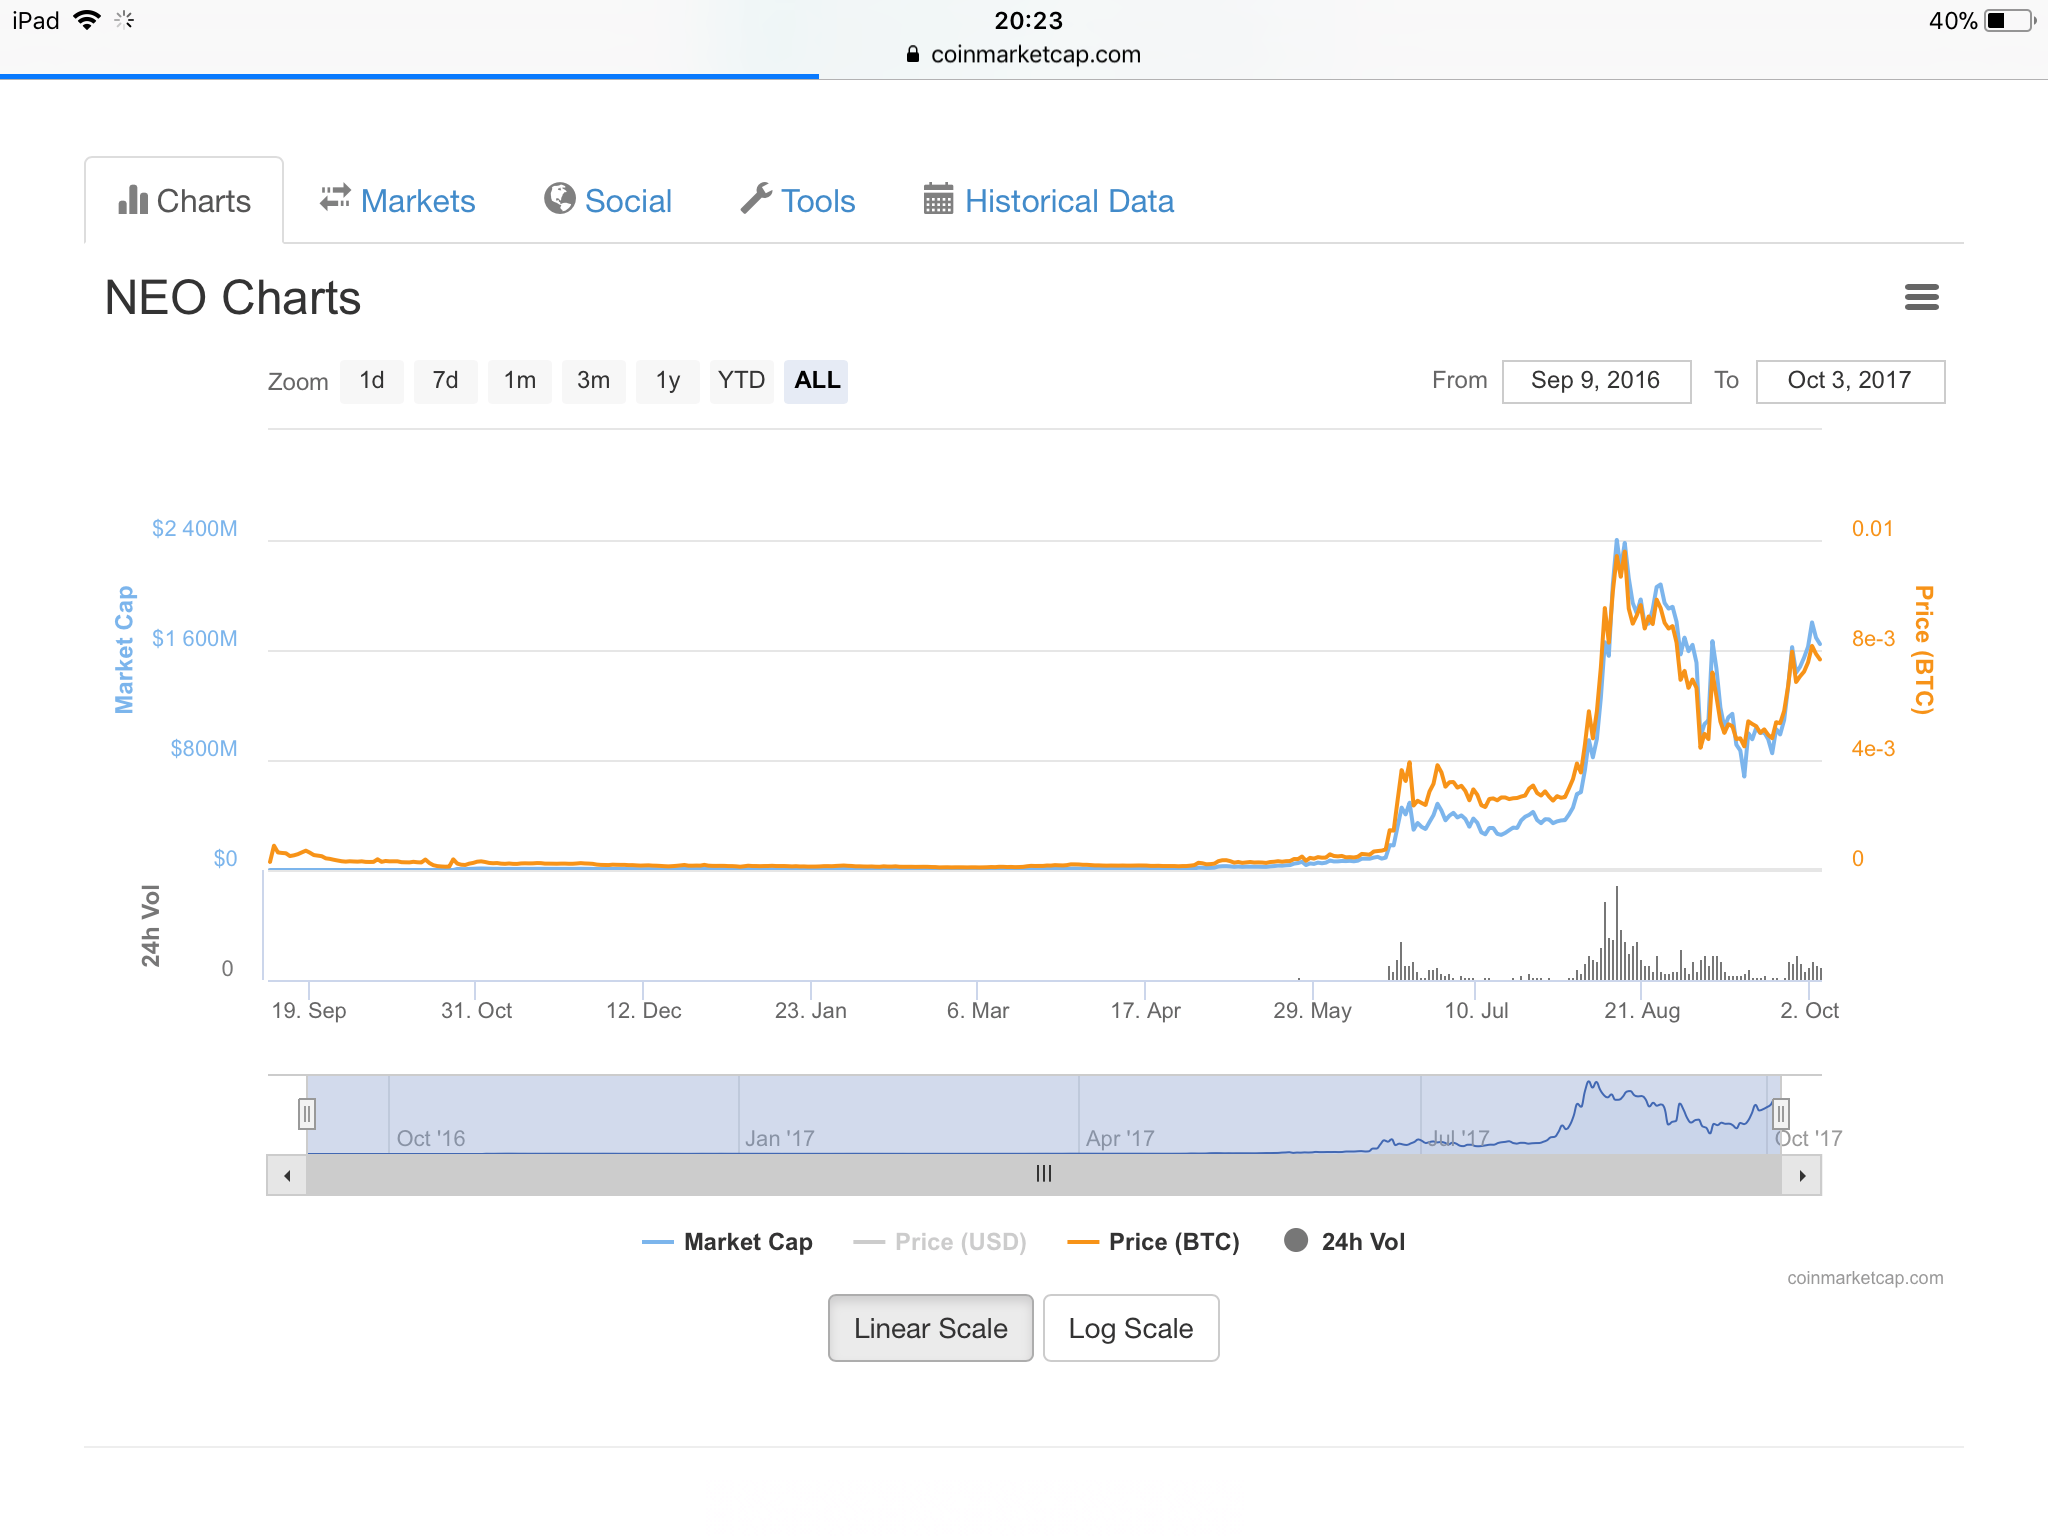Click the left navigator range handle
This screenshot has width=2048, height=1536.
[x=307, y=1113]
